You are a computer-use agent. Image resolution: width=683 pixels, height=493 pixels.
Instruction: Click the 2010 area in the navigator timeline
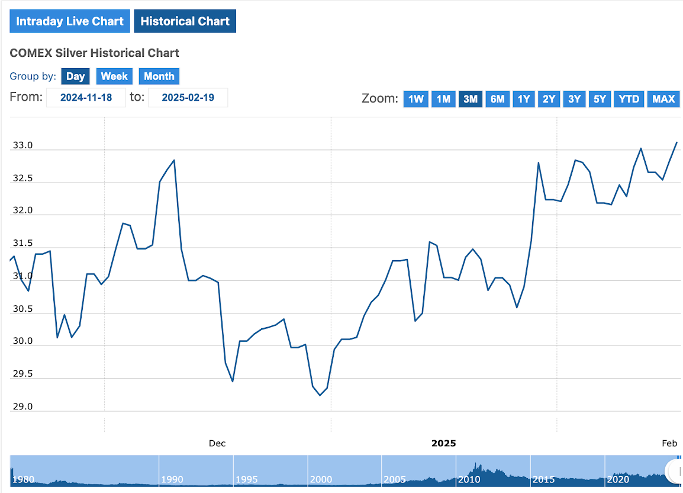pos(469,479)
